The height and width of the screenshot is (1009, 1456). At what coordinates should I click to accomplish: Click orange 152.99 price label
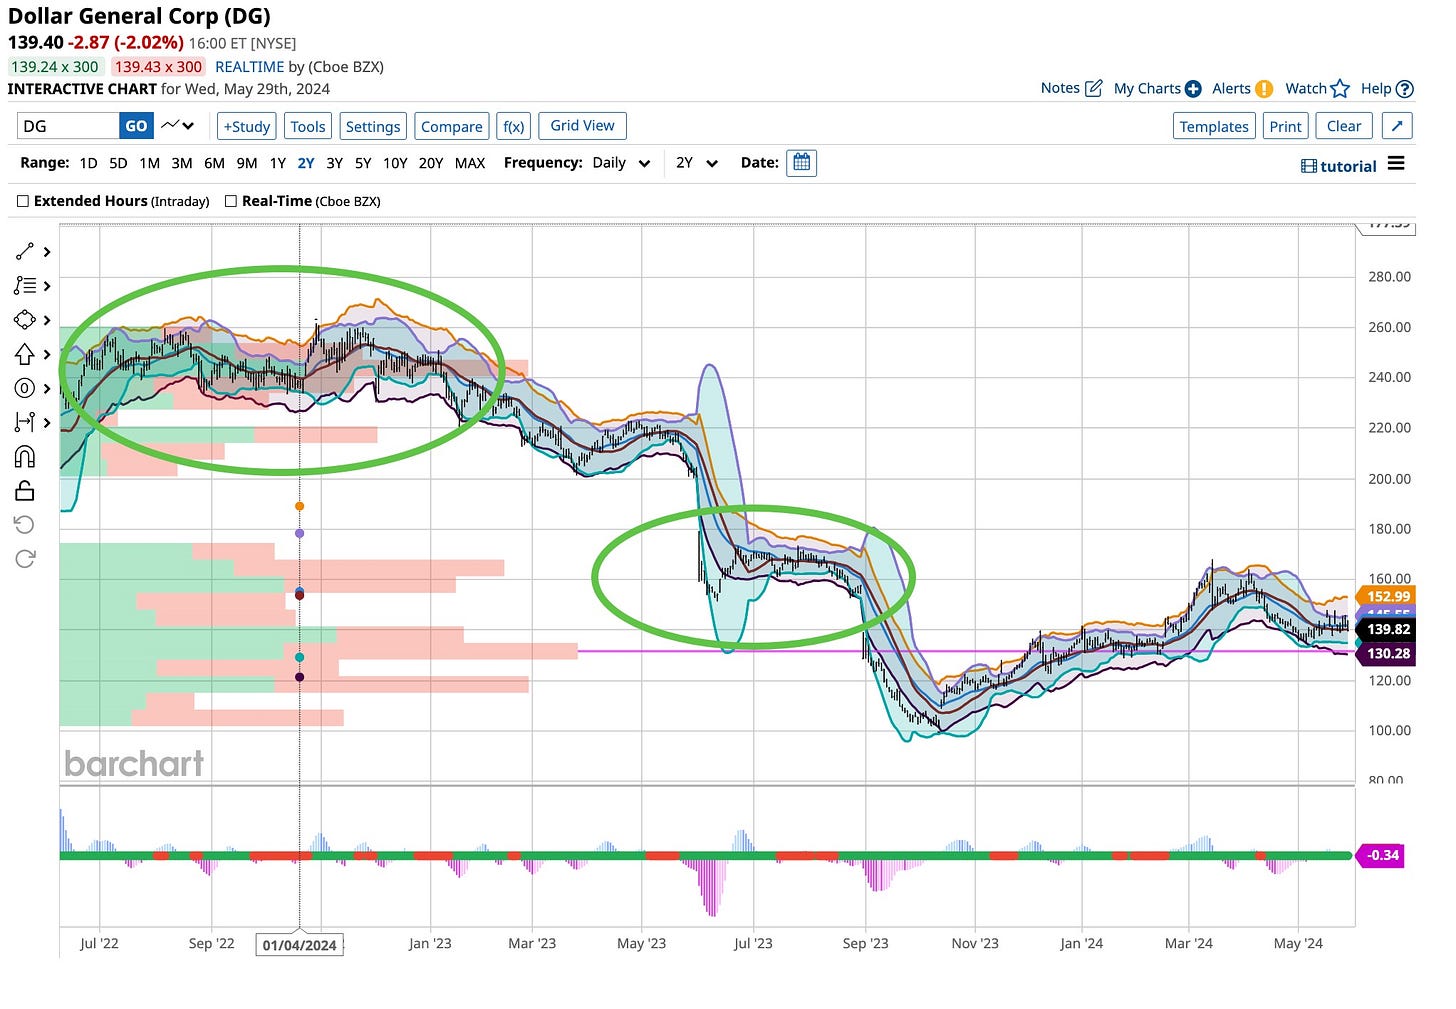click(x=1388, y=596)
